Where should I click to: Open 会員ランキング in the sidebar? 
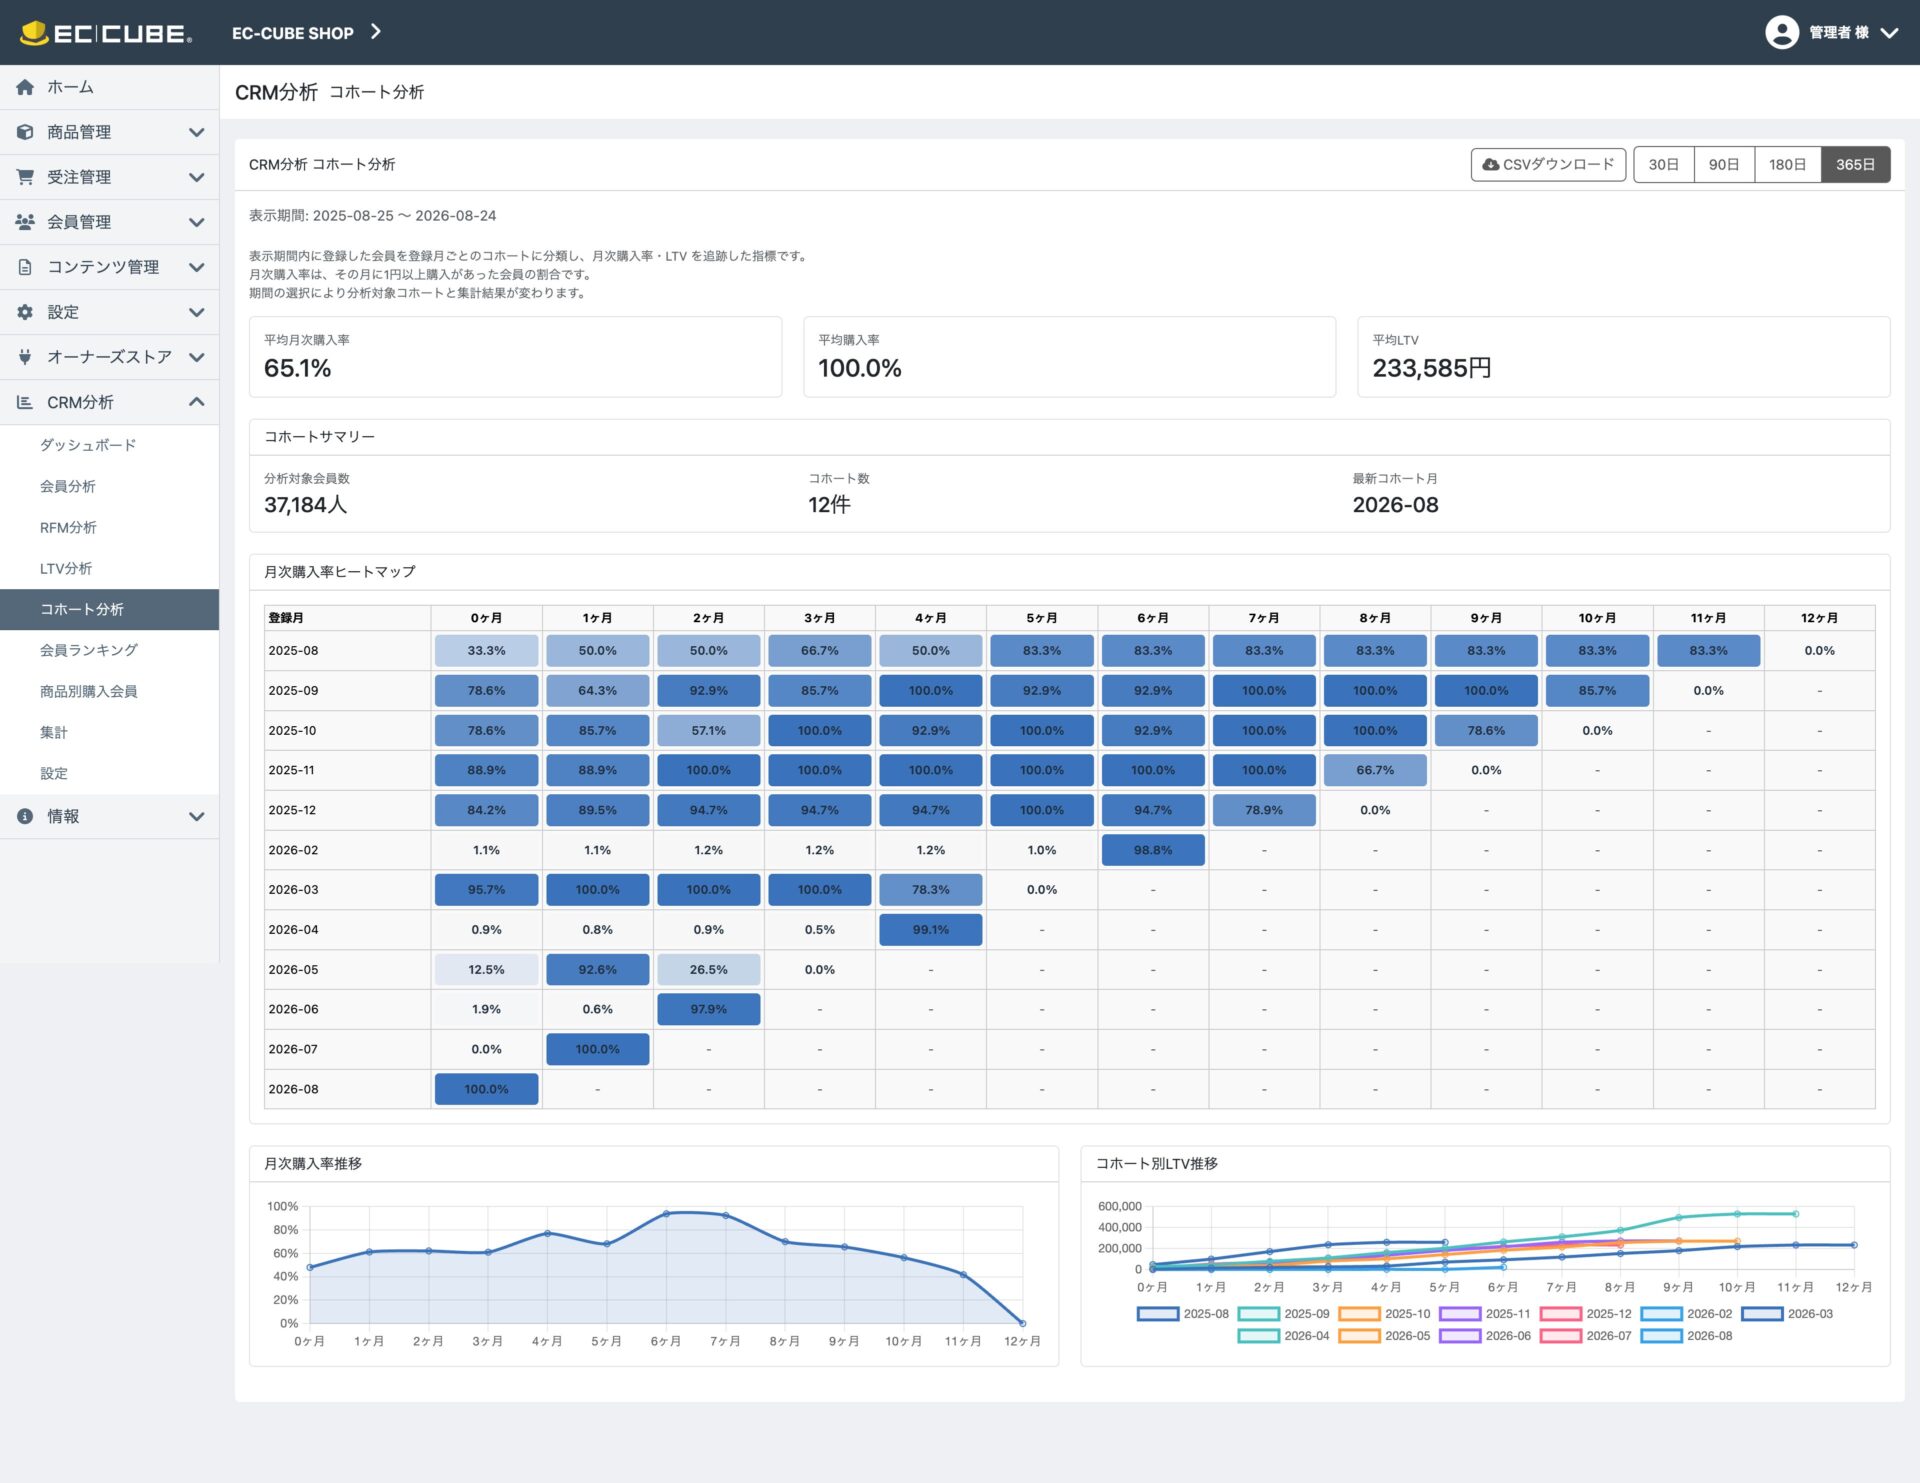[110, 650]
